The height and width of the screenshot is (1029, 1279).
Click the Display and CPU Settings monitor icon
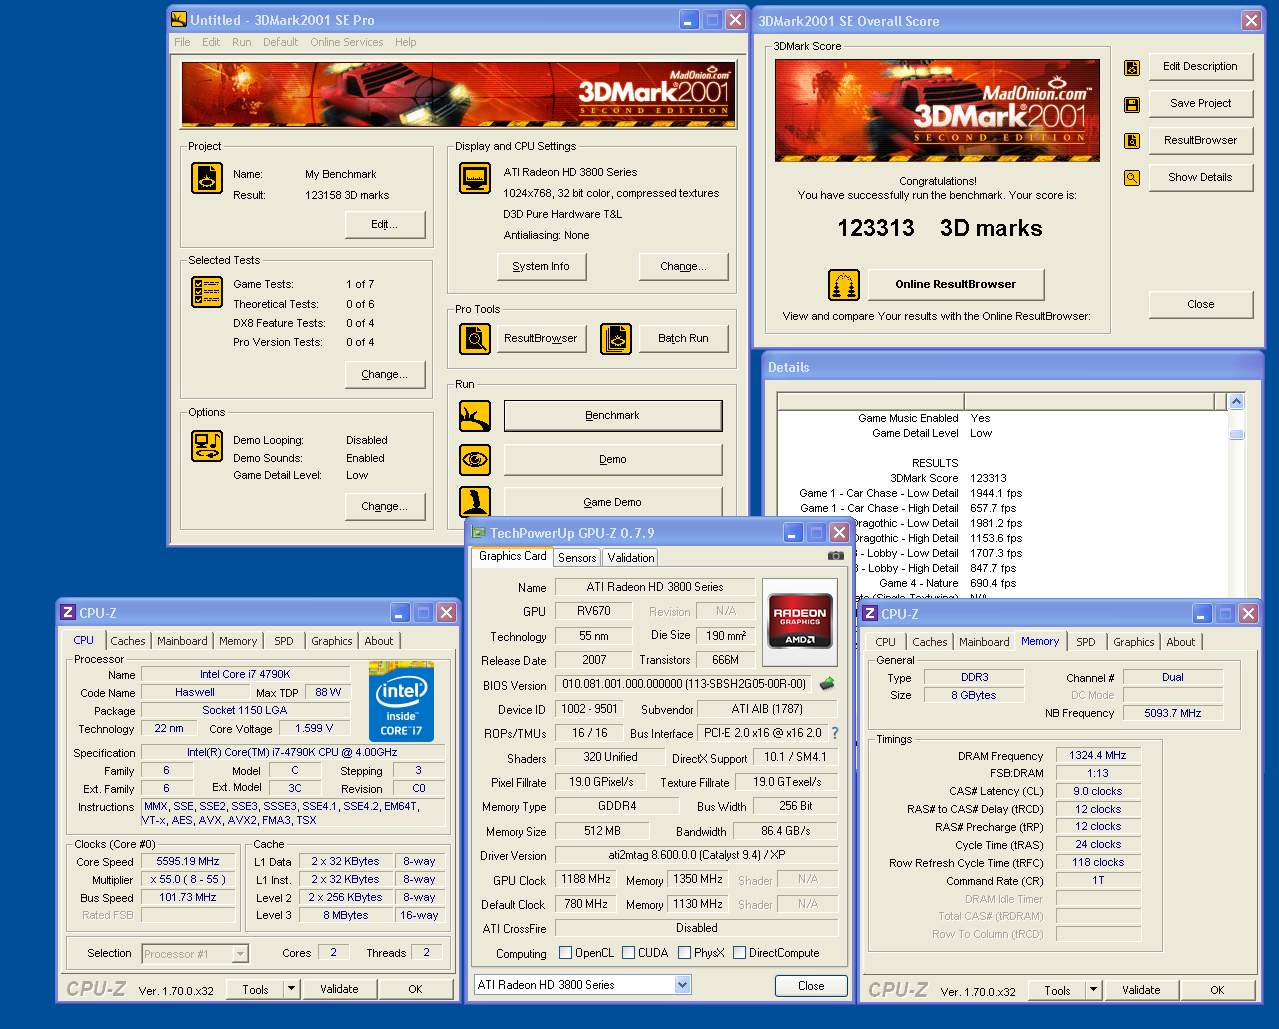[475, 178]
